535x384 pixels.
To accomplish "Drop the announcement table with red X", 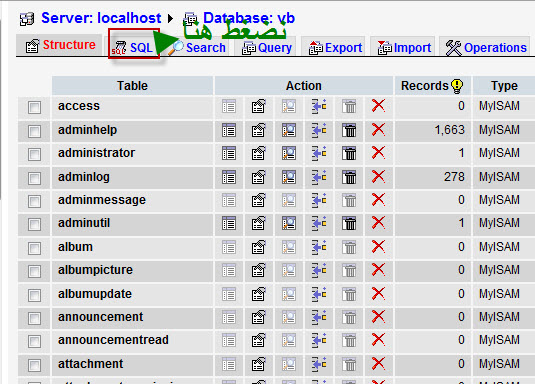I will tap(378, 317).
